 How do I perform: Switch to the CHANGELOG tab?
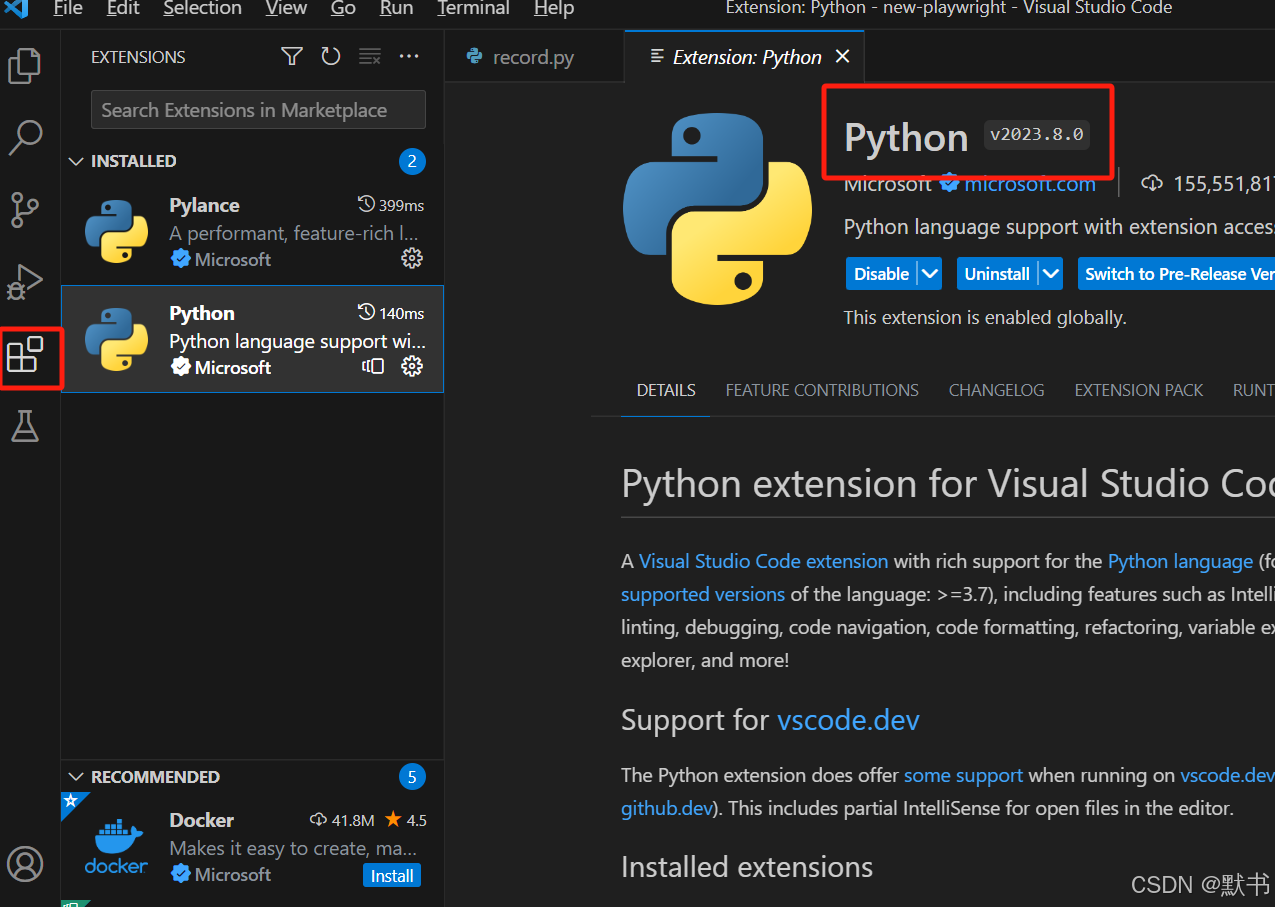pos(996,390)
